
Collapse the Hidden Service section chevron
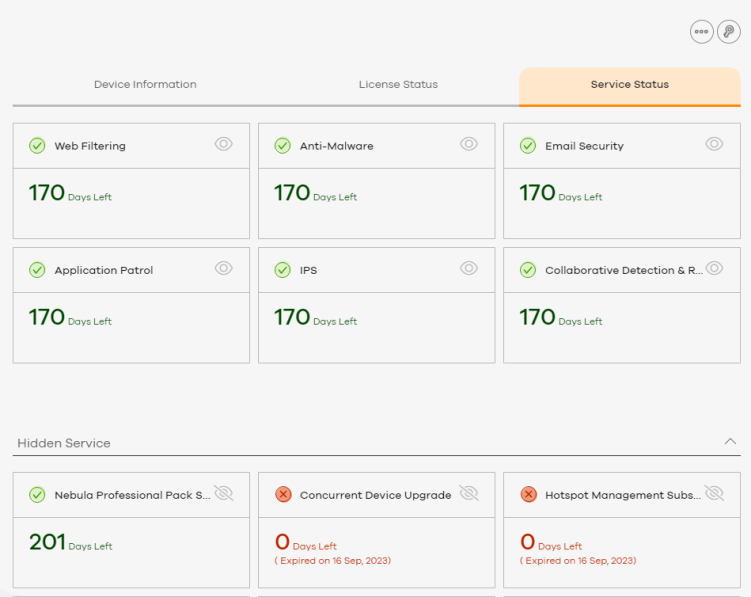(x=730, y=441)
